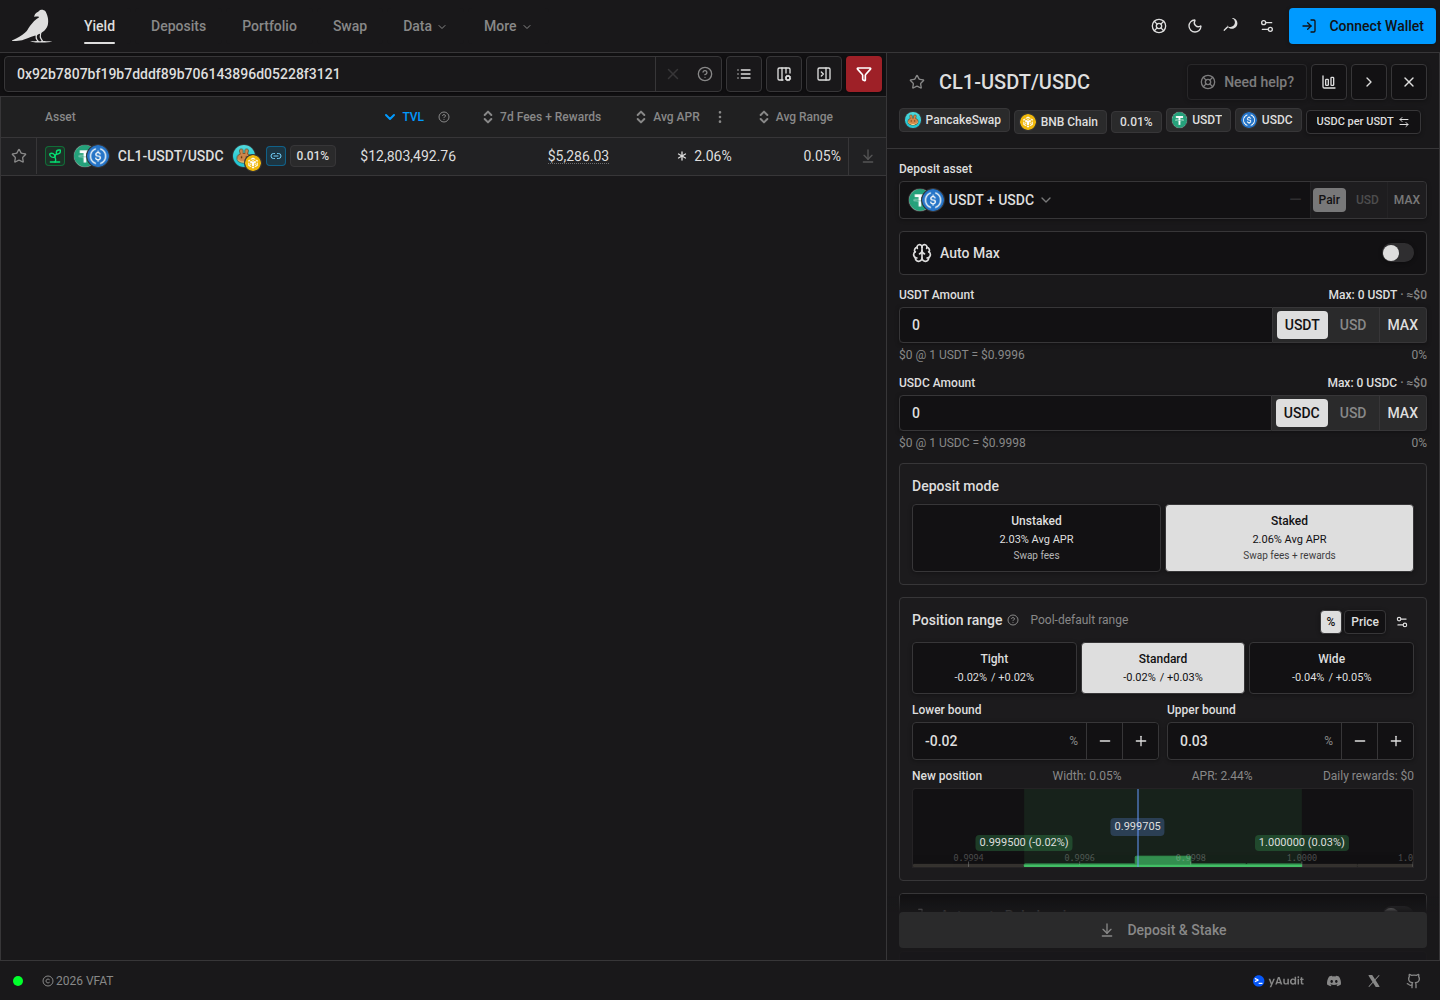The image size is (1440, 1000).
Task: Switch range display to Price
Action: point(1365,622)
